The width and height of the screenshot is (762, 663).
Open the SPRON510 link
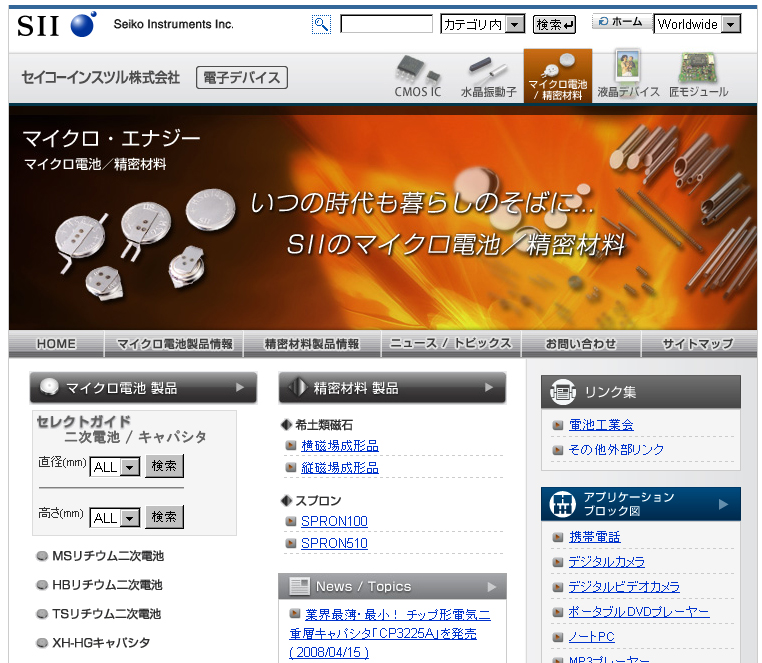click(x=334, y=543)
